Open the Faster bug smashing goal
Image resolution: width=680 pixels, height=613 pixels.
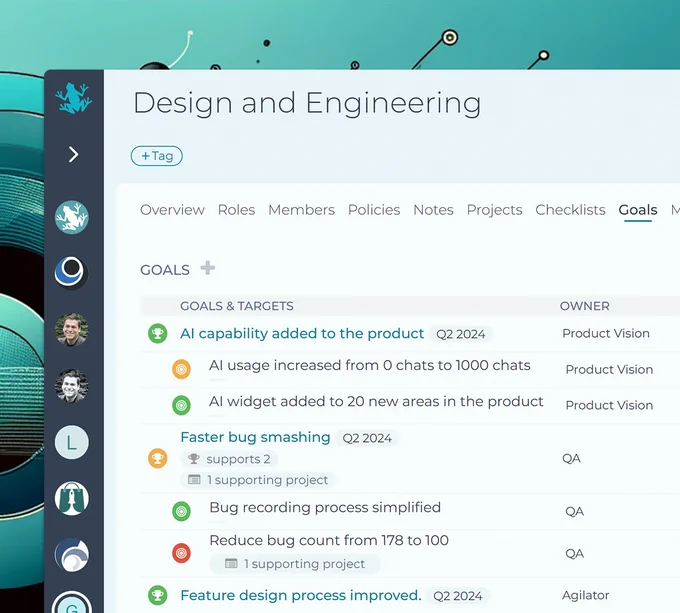click(255, 437)
